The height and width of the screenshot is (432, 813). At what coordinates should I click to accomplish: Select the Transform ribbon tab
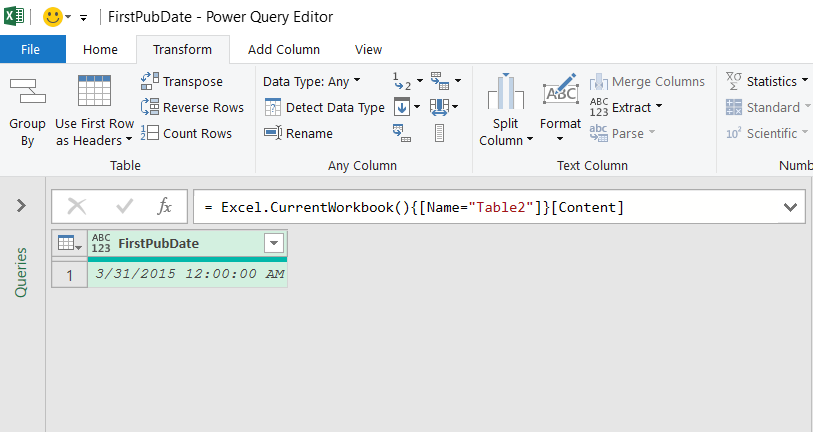(183, 49)
